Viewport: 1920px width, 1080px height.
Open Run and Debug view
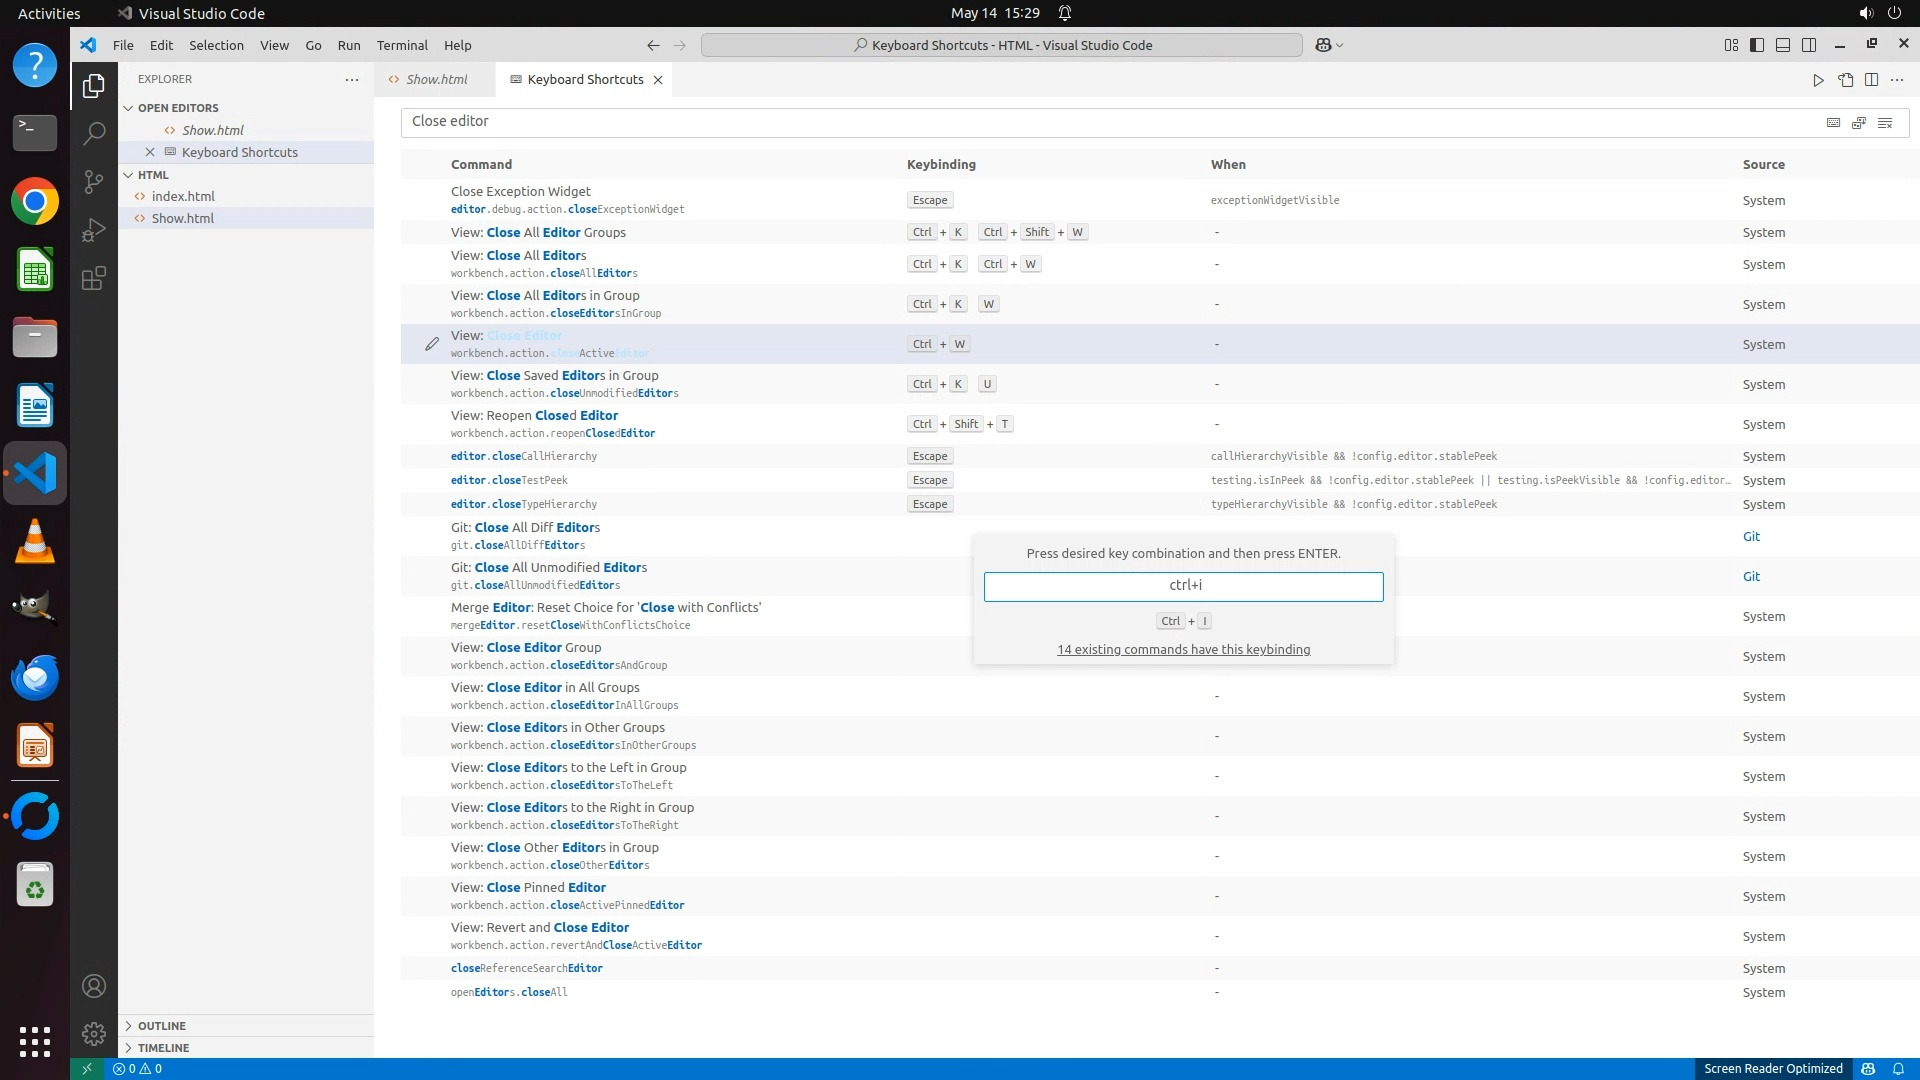[x=93, y=230]
